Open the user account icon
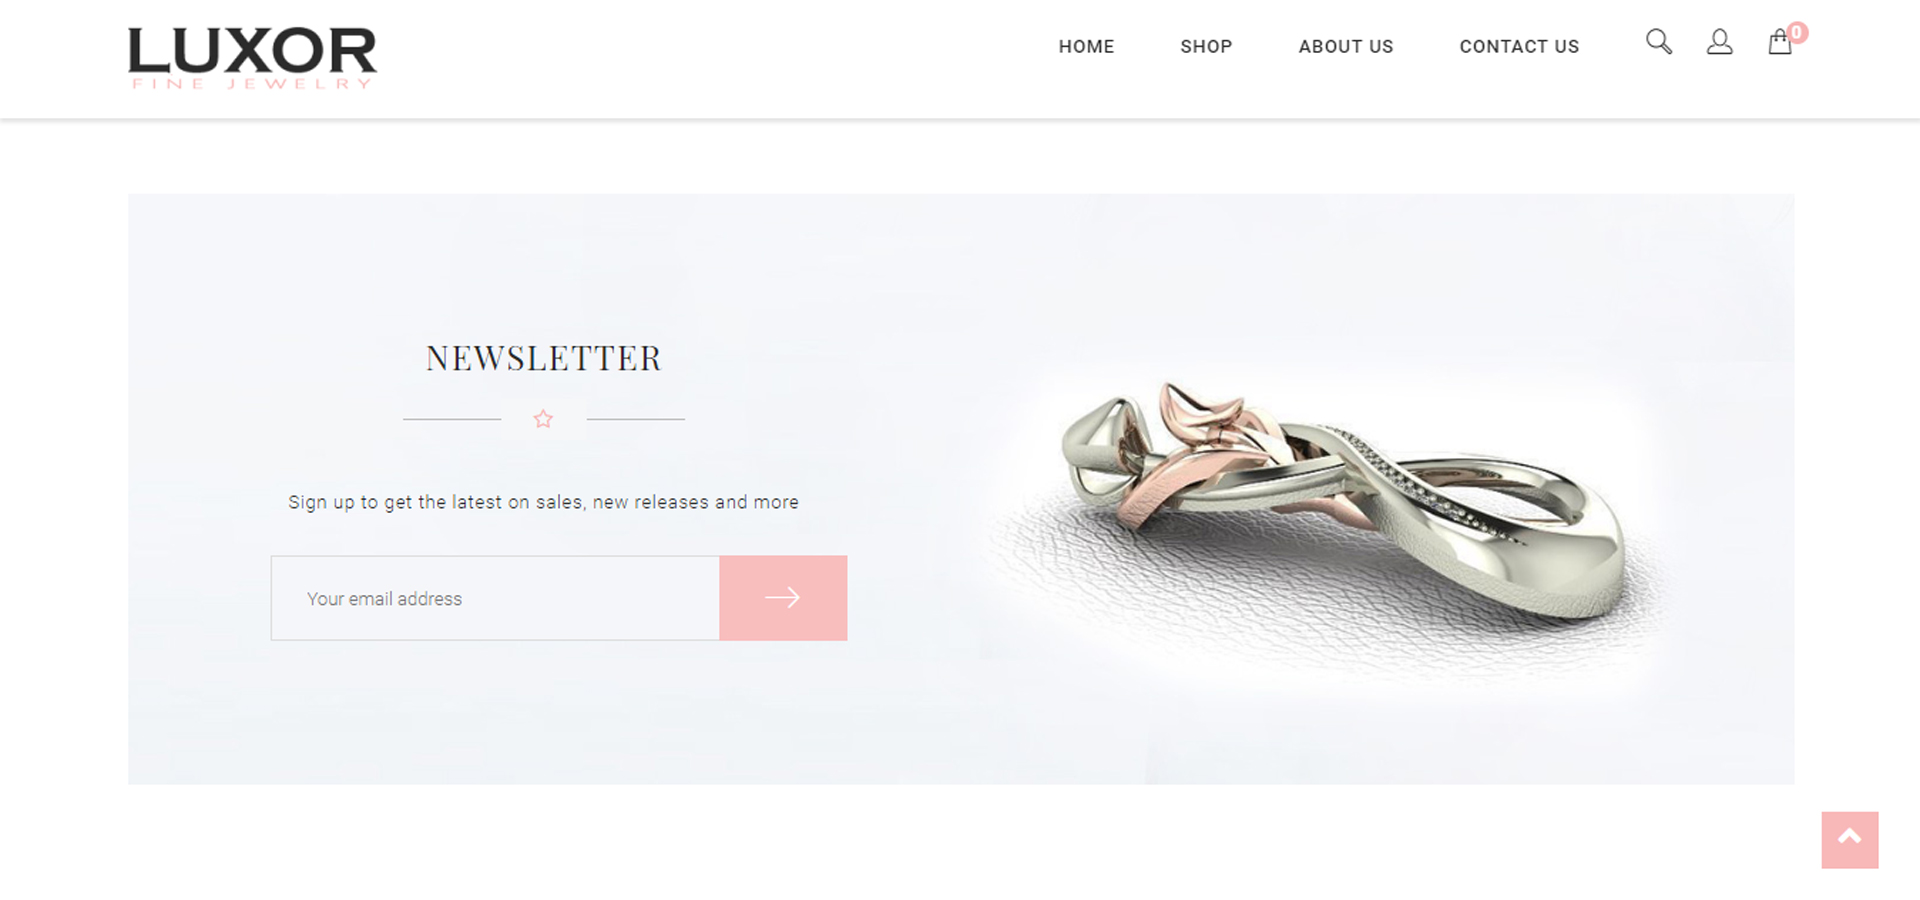1920x900 pixels. click(1719, 42)
